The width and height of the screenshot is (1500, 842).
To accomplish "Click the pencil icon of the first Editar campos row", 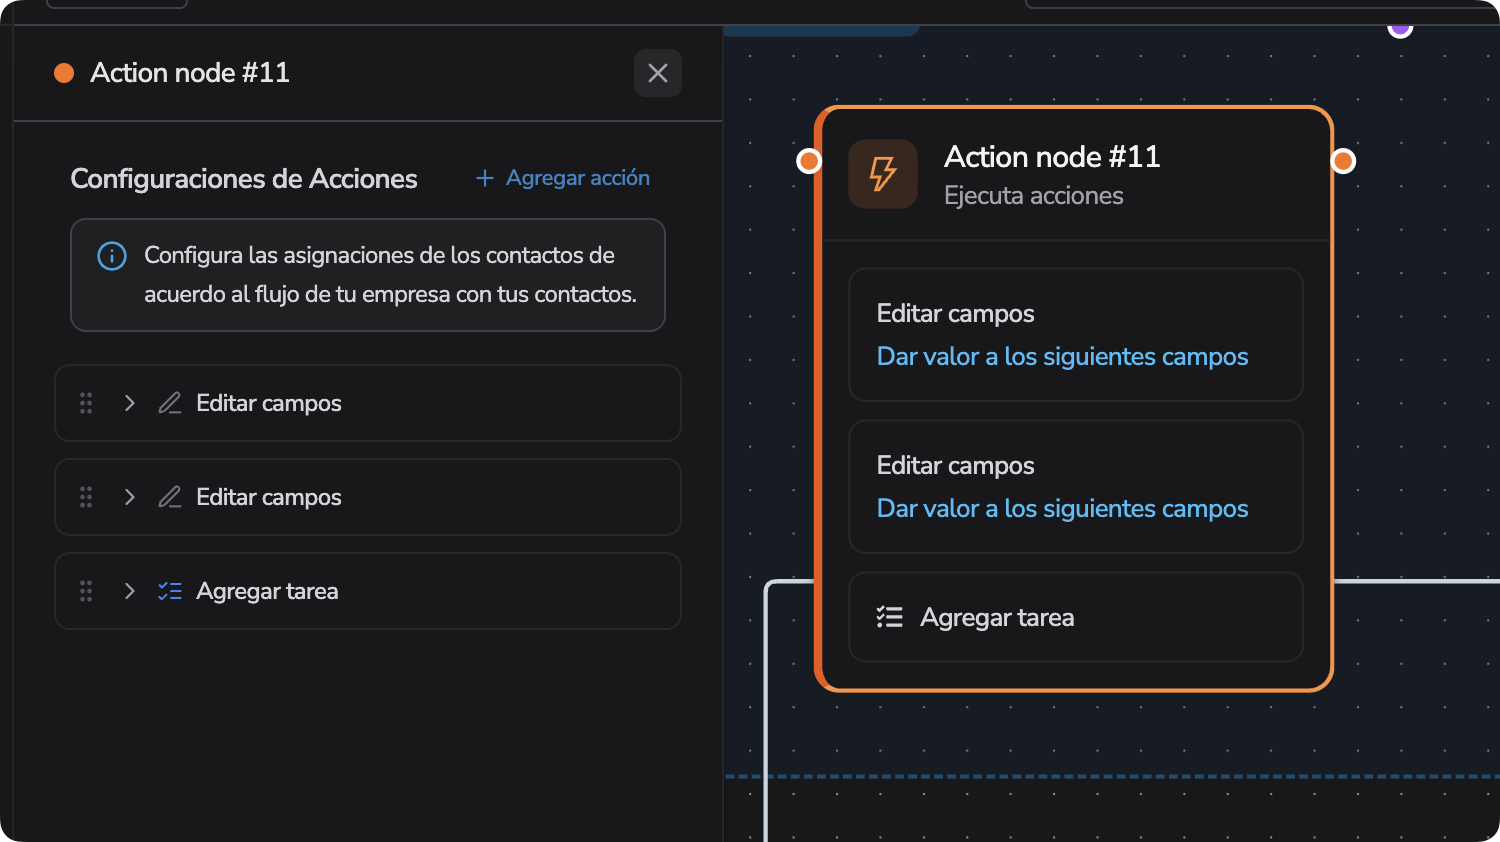I will [x=170, y=403].
